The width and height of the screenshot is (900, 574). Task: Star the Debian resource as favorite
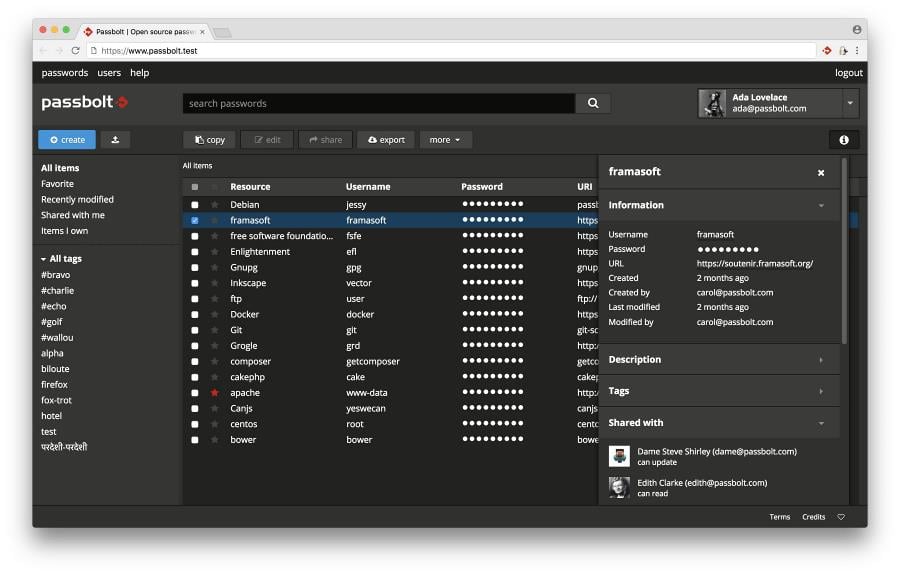pos(215,204)
